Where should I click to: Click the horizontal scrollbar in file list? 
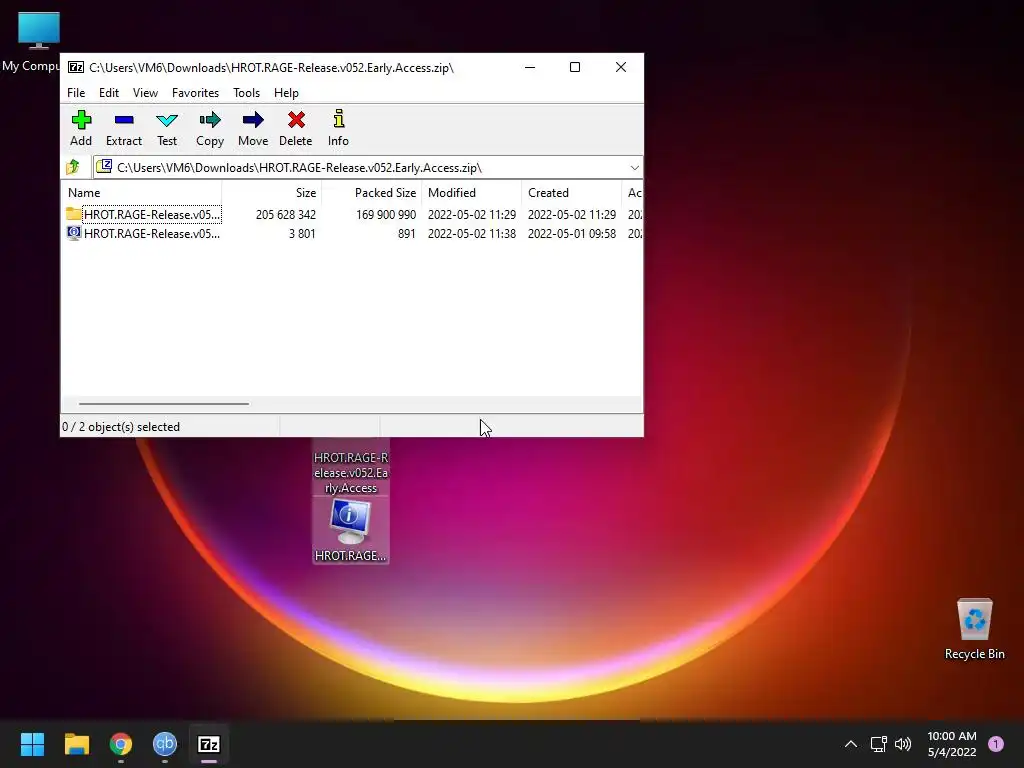coord(163,404)
